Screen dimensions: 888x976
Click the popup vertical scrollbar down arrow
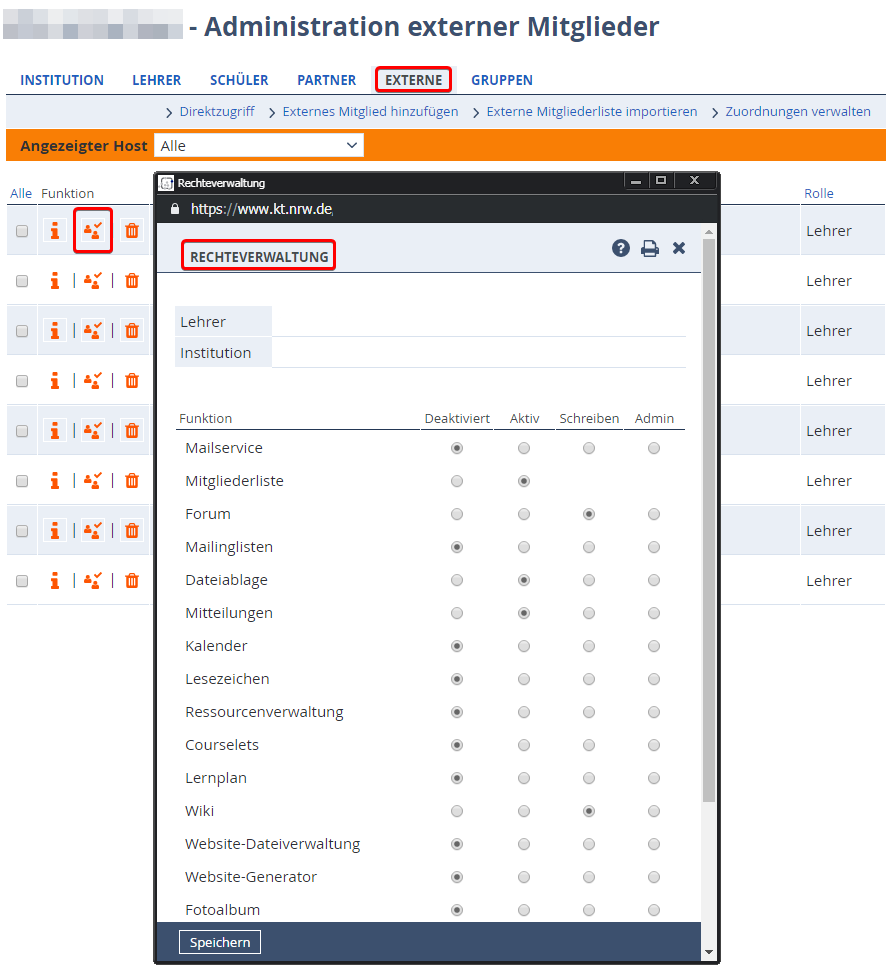click(710, 952)
